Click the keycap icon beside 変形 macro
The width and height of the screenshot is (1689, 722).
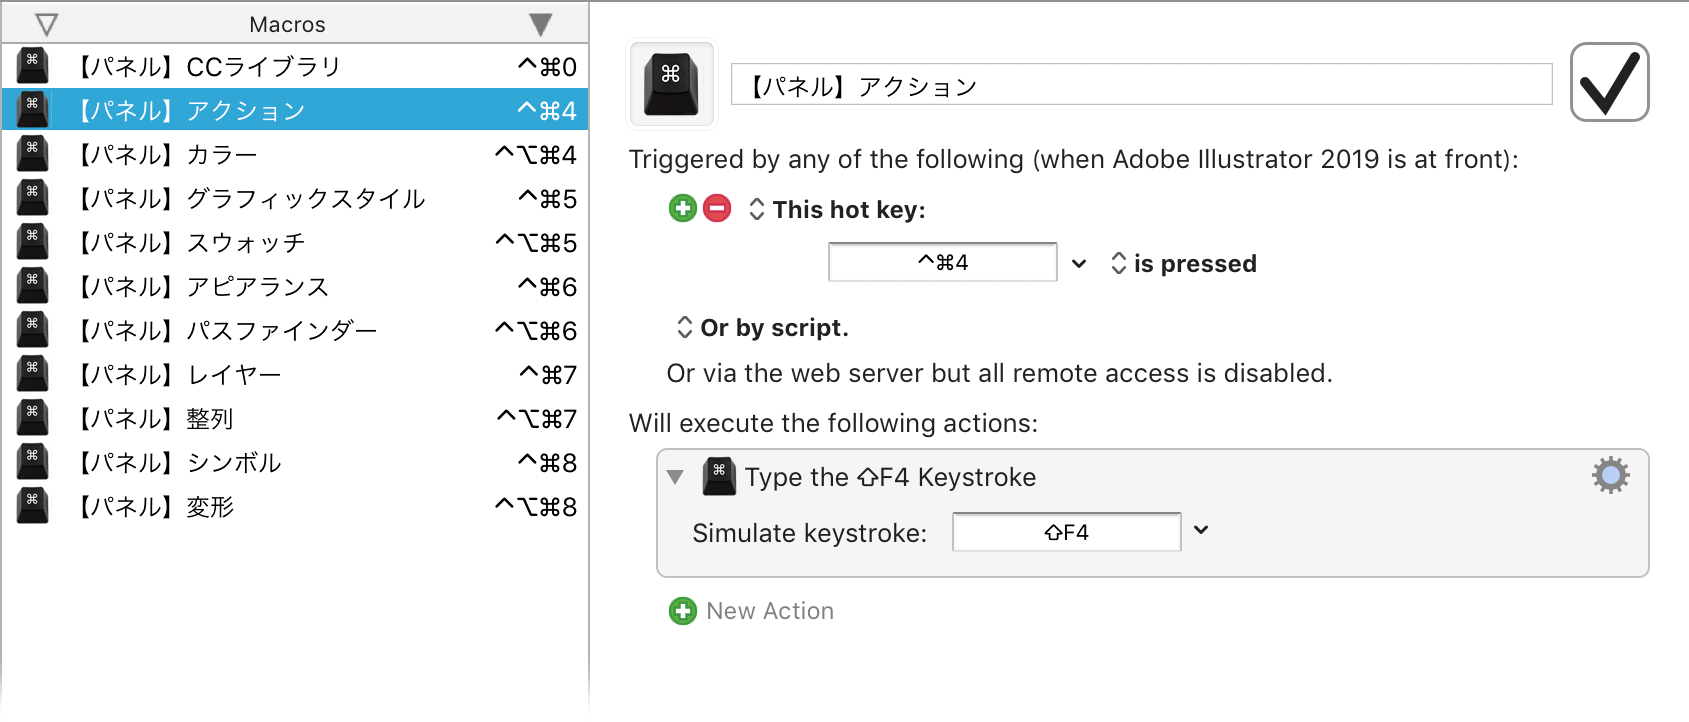point(32,506)
